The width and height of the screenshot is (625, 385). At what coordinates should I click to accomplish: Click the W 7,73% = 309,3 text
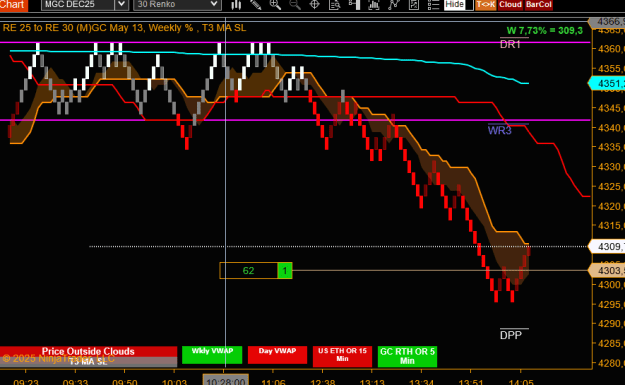544,31
